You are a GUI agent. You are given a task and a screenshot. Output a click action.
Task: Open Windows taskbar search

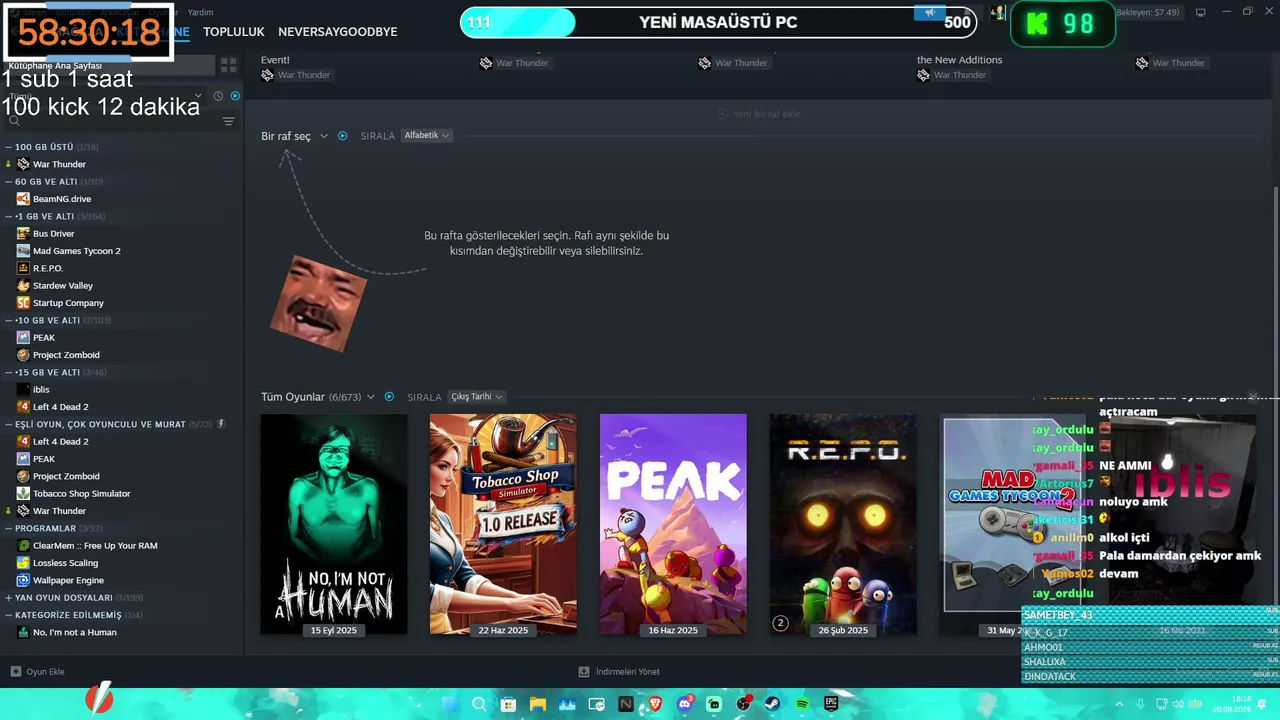(479, 705)
